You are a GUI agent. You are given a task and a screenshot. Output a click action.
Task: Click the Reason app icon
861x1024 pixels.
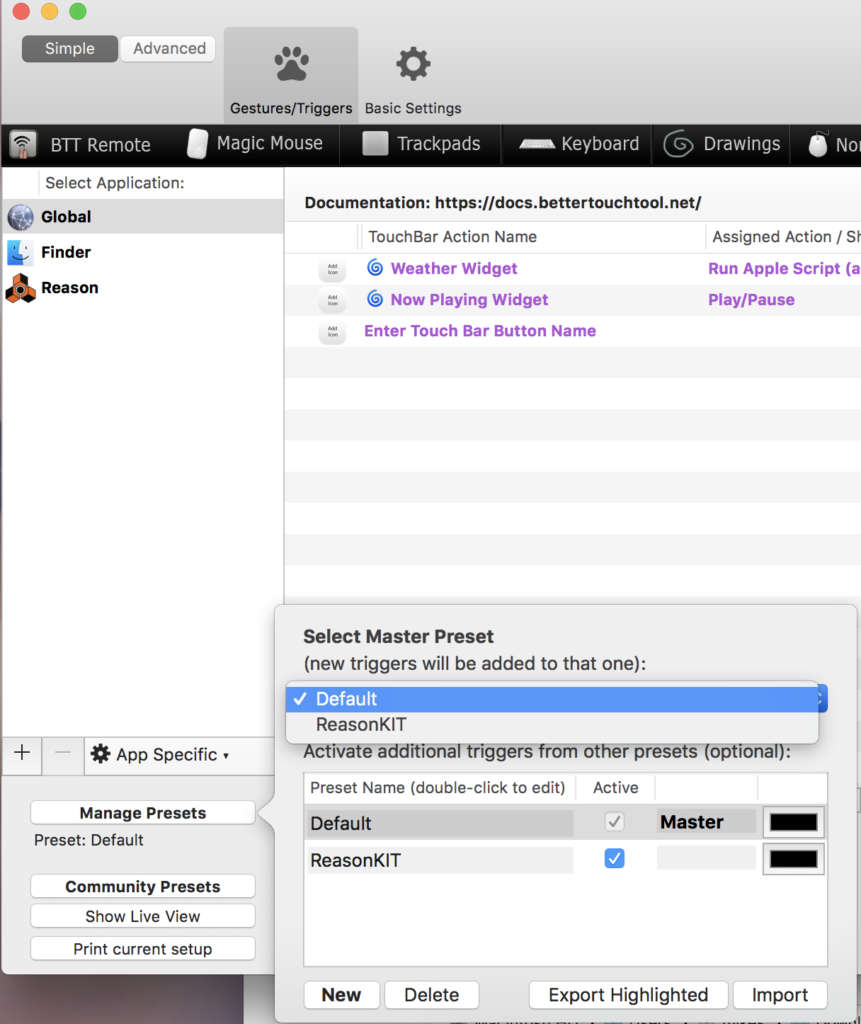[20, 288]
